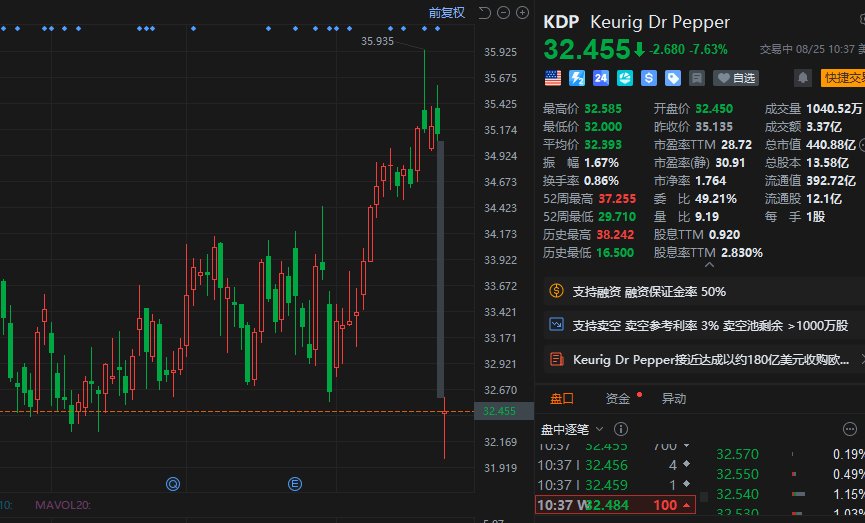Click the 历史最高 38.242 value
Viewport: 865px width, 523px height.
click(x=615, y=235)
